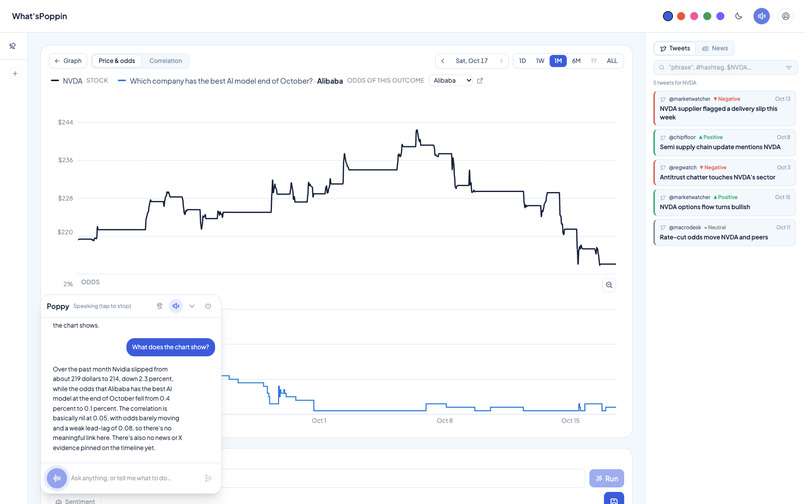Select the purple theme color dot
The width and height of the screenshot is (806, 504).
click(720, 16)
